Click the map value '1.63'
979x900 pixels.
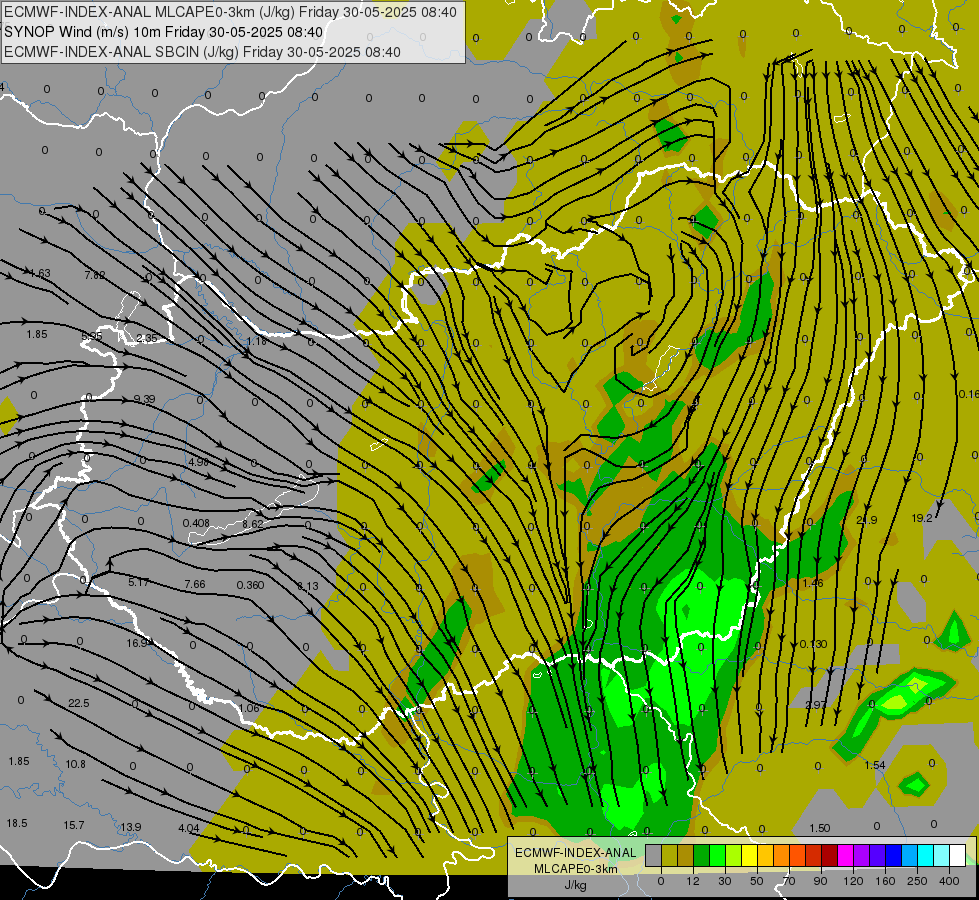[40, 274]
